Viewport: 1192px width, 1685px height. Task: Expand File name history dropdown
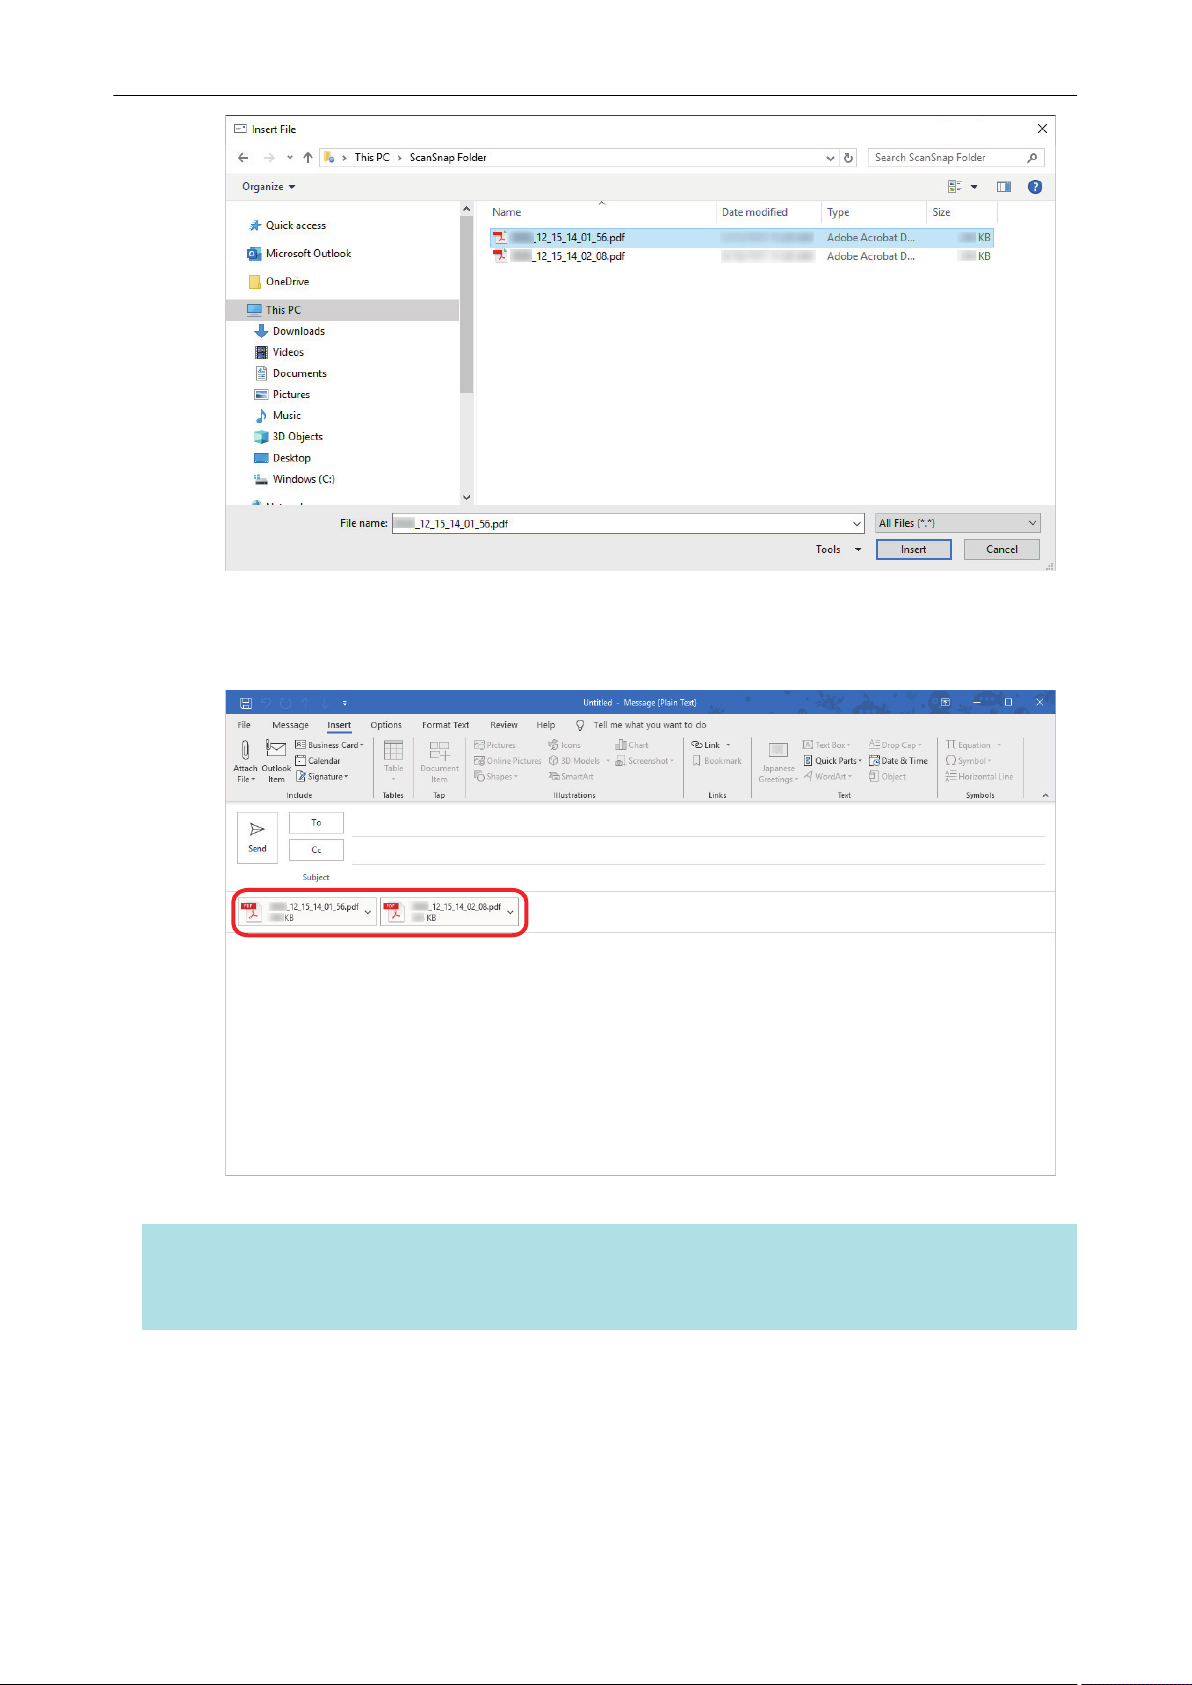click(x=857, y=523)
